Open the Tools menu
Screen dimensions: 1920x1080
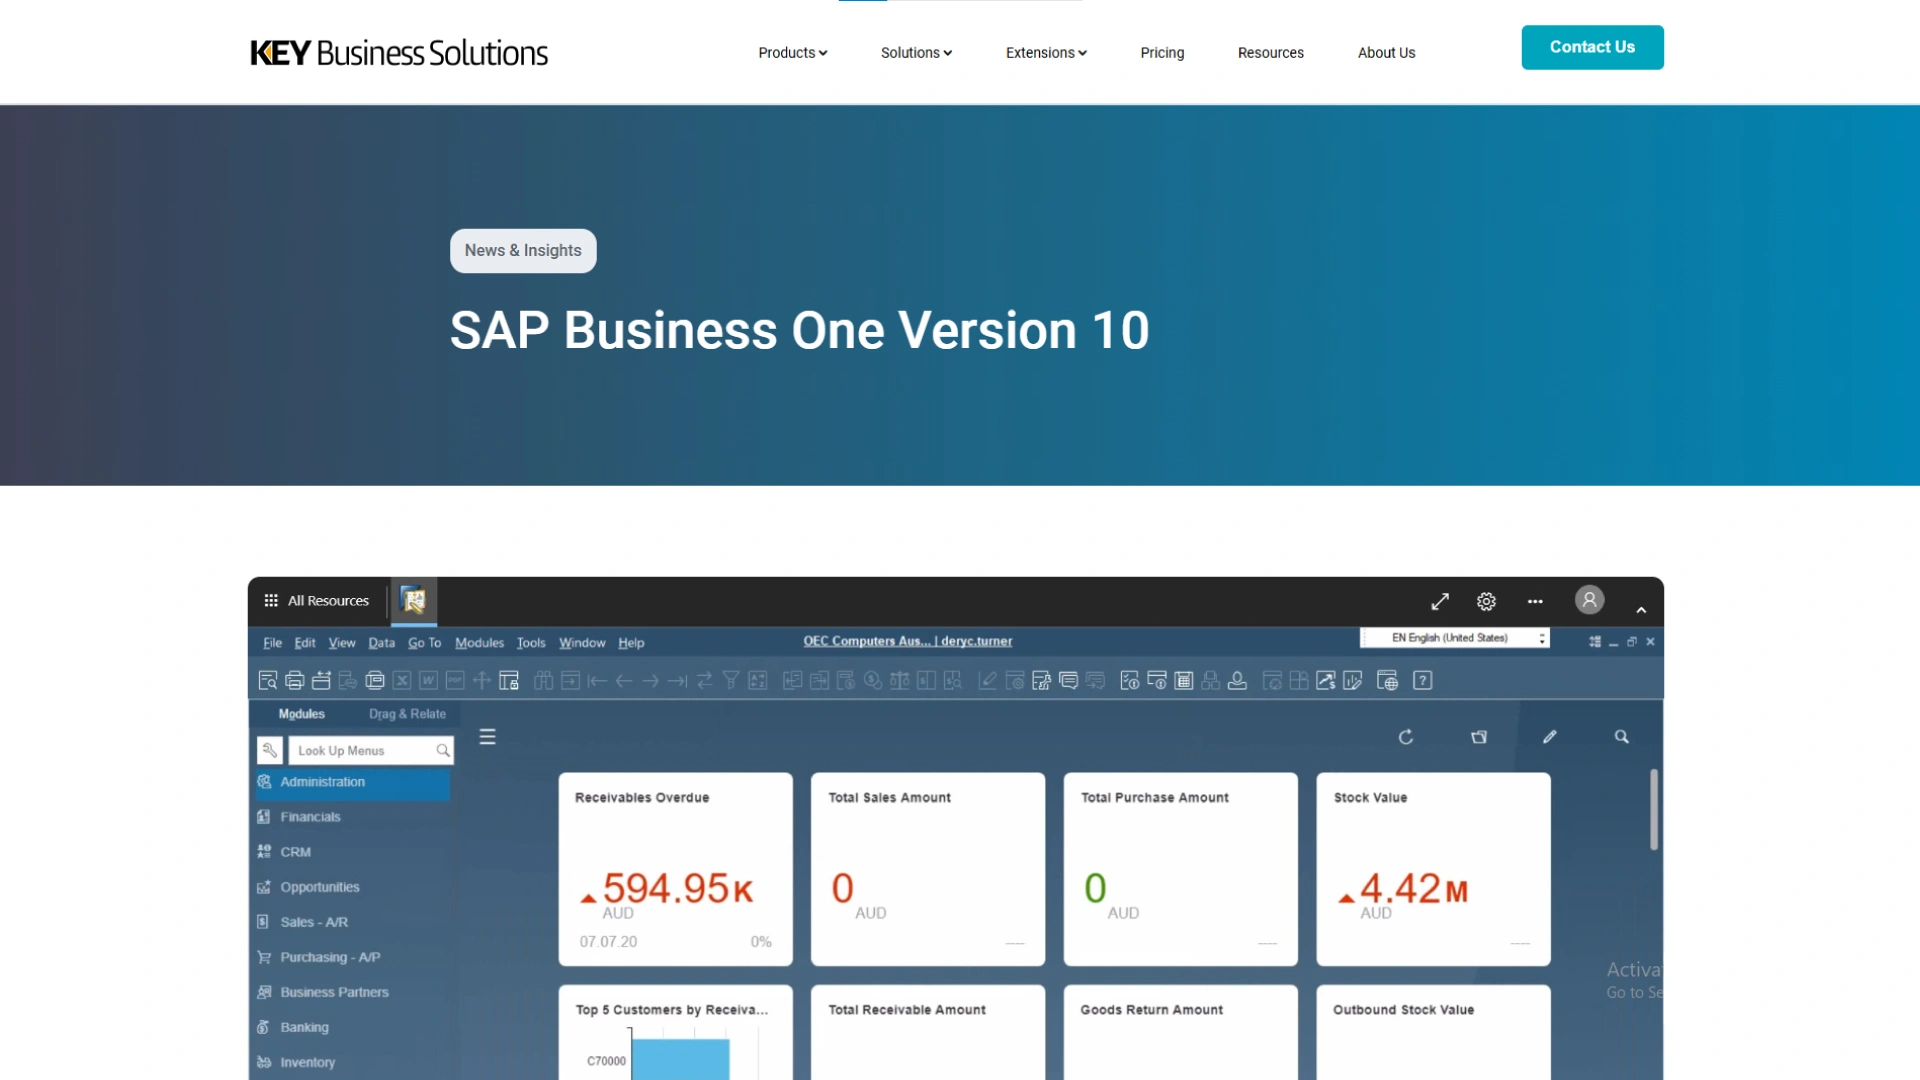pos(531,643)
